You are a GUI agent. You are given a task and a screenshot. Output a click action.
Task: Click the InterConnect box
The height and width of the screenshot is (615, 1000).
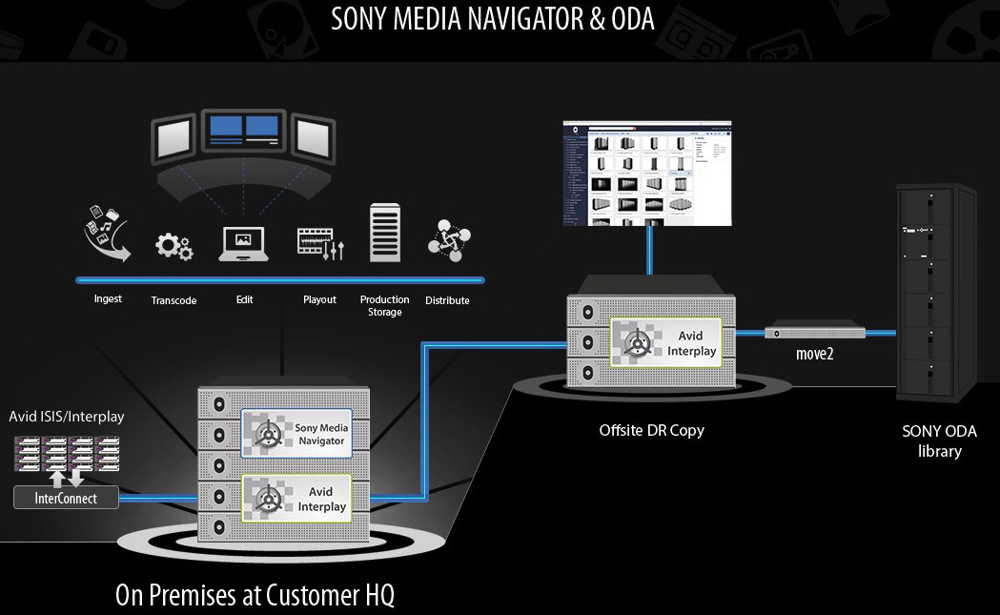click(x=66, y=498)
